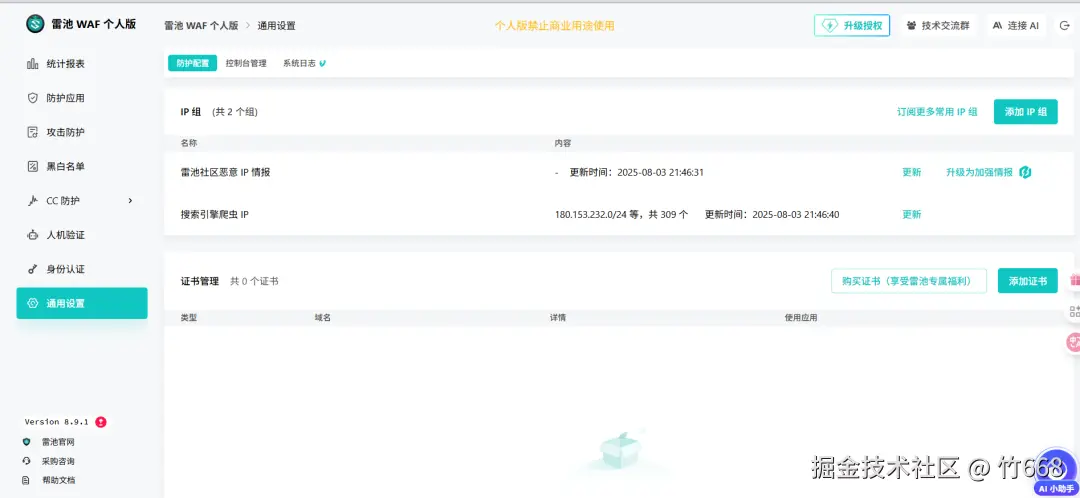The height and width of the screenshot is (498, 1080).
Task: Select 通用设置 menu item
Action: click(82, 303)
